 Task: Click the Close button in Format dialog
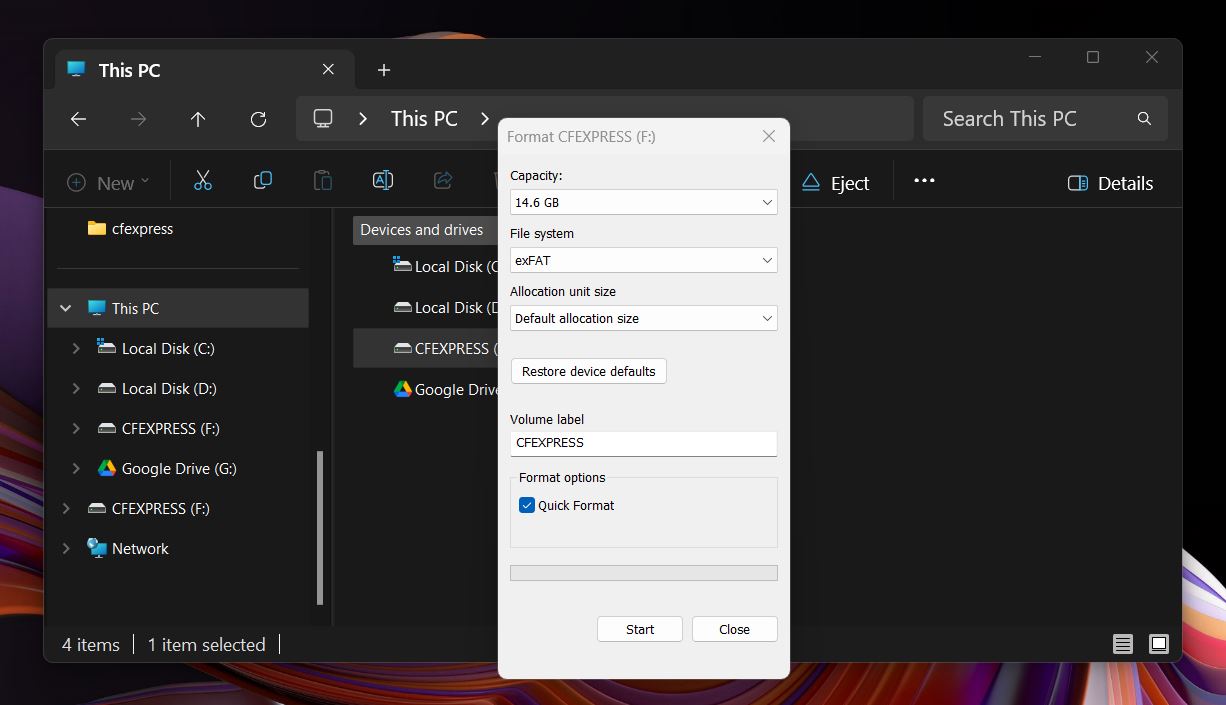coord(734,629)
